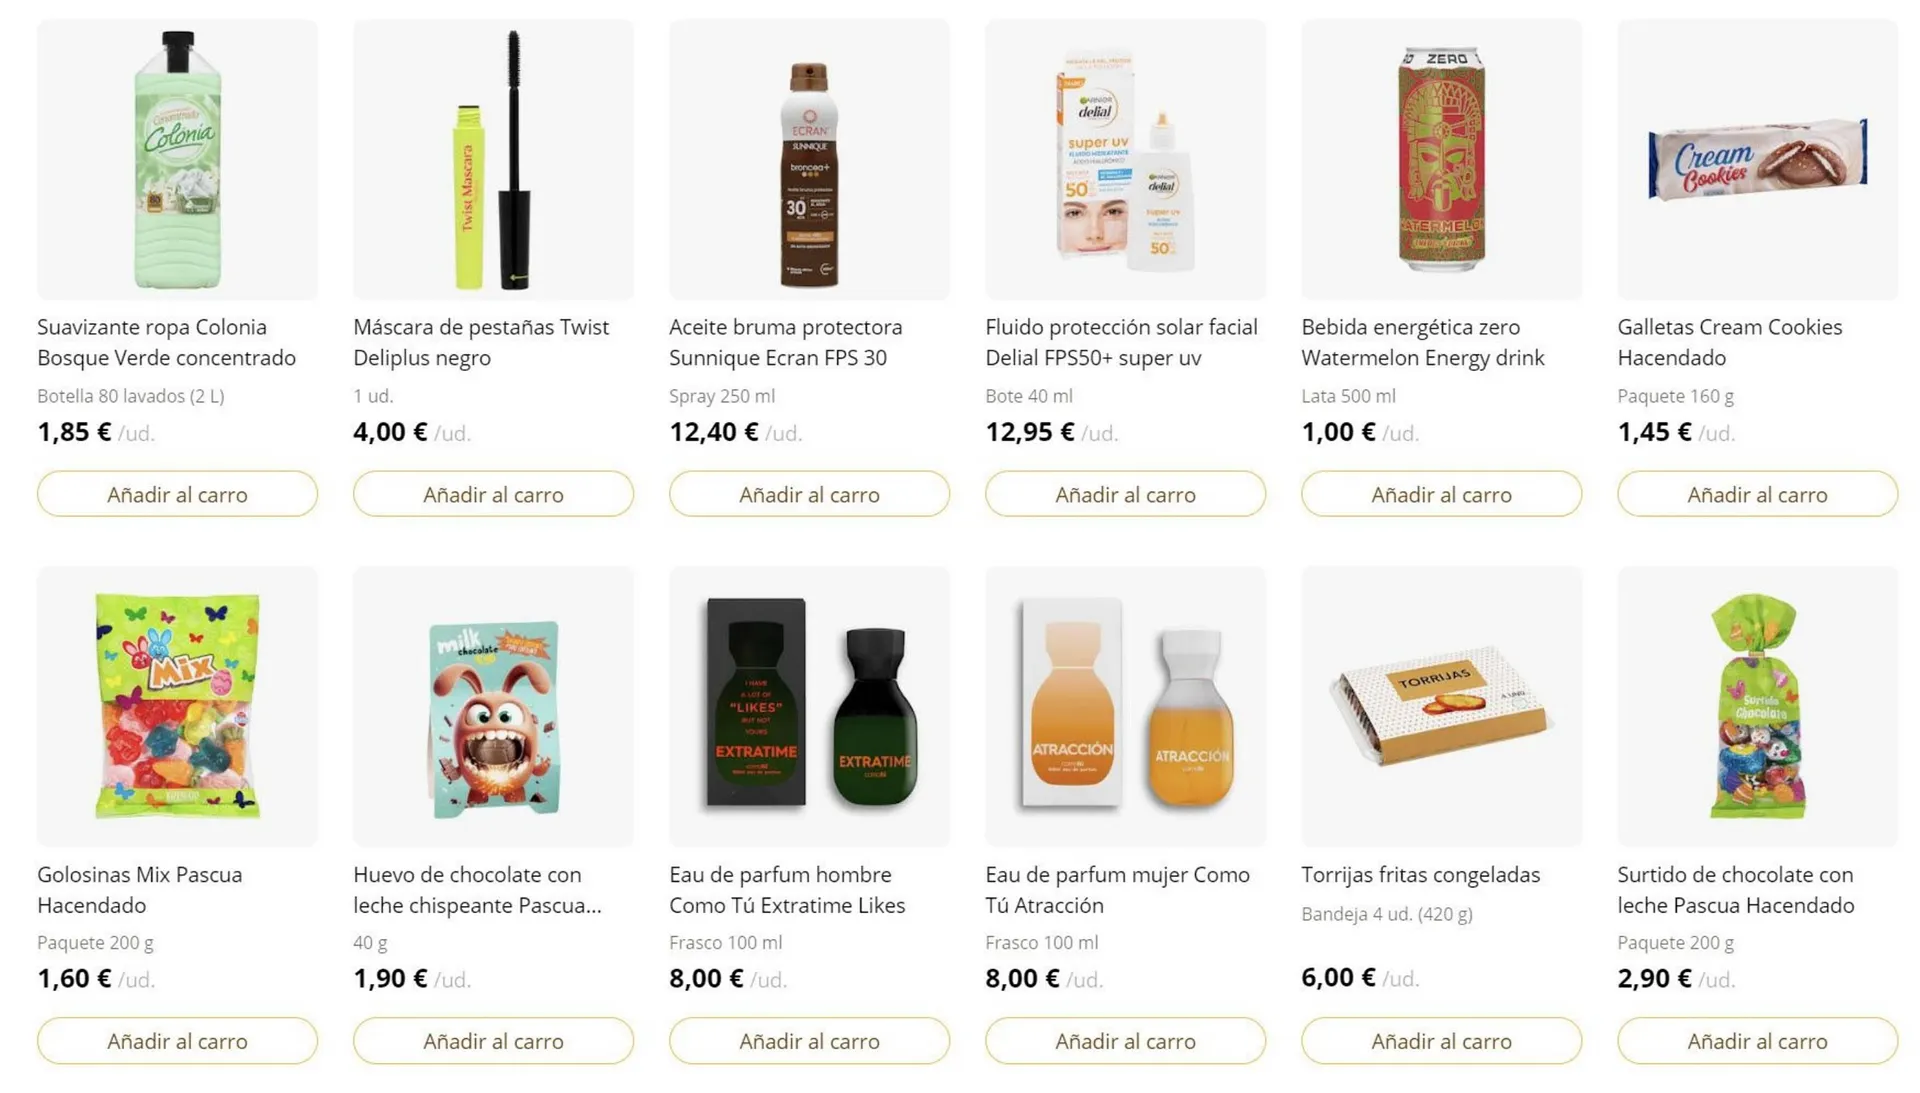Viewport: 1920px width, 1093px height.
Task: View the Ecran Sunnique spray product image
Action: click(809, 159)
